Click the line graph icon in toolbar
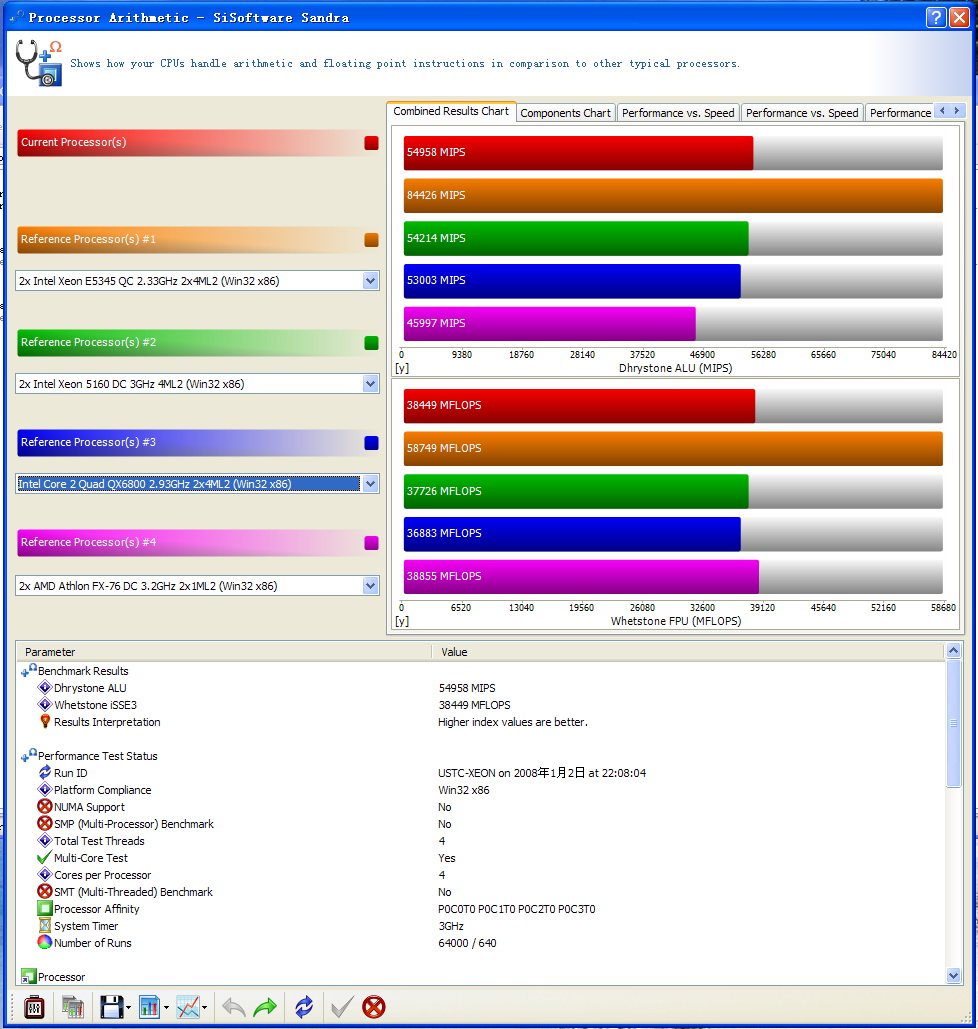Viewport: 978px width, 1029px height. coord(188,1007)
